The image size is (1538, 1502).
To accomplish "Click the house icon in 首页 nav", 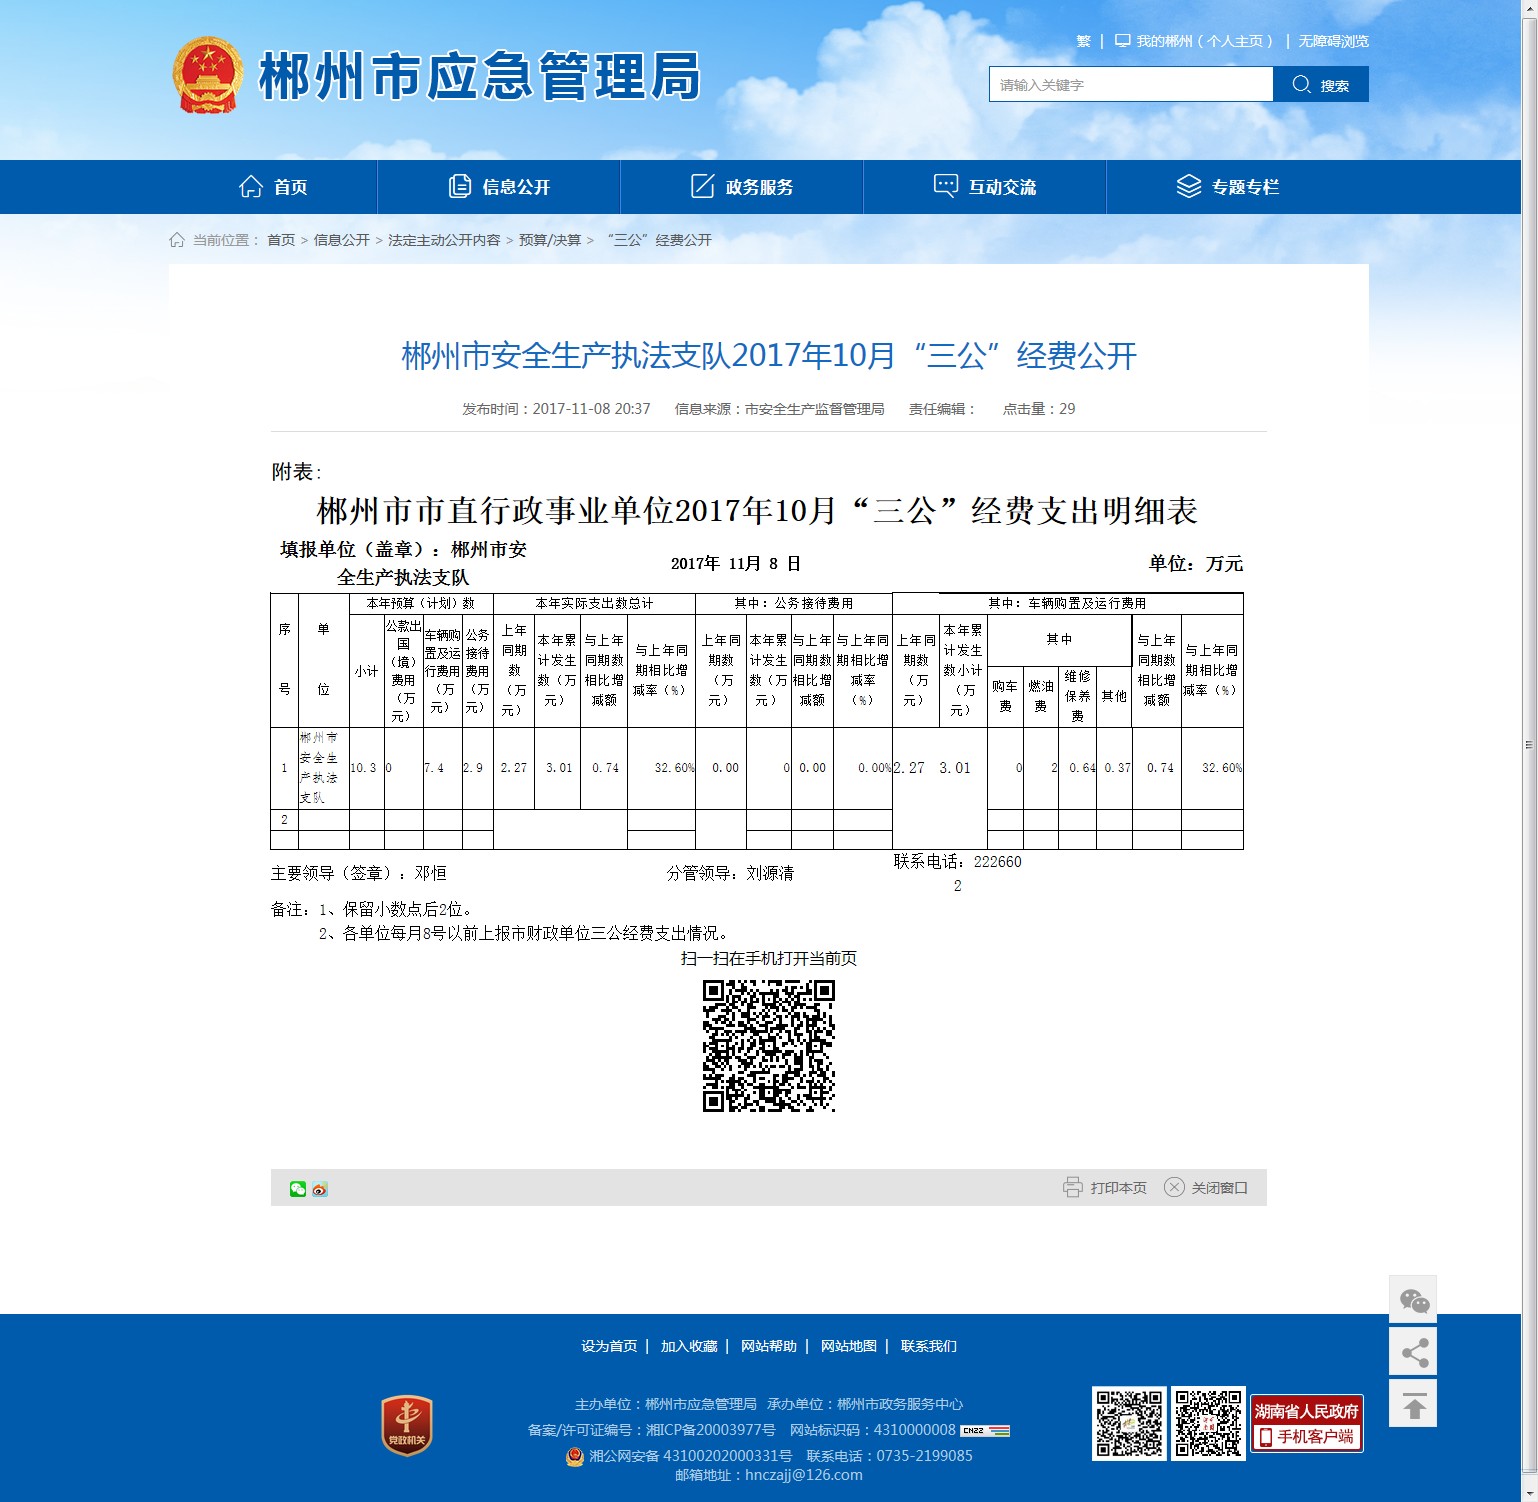I will (x=251, y=186).
